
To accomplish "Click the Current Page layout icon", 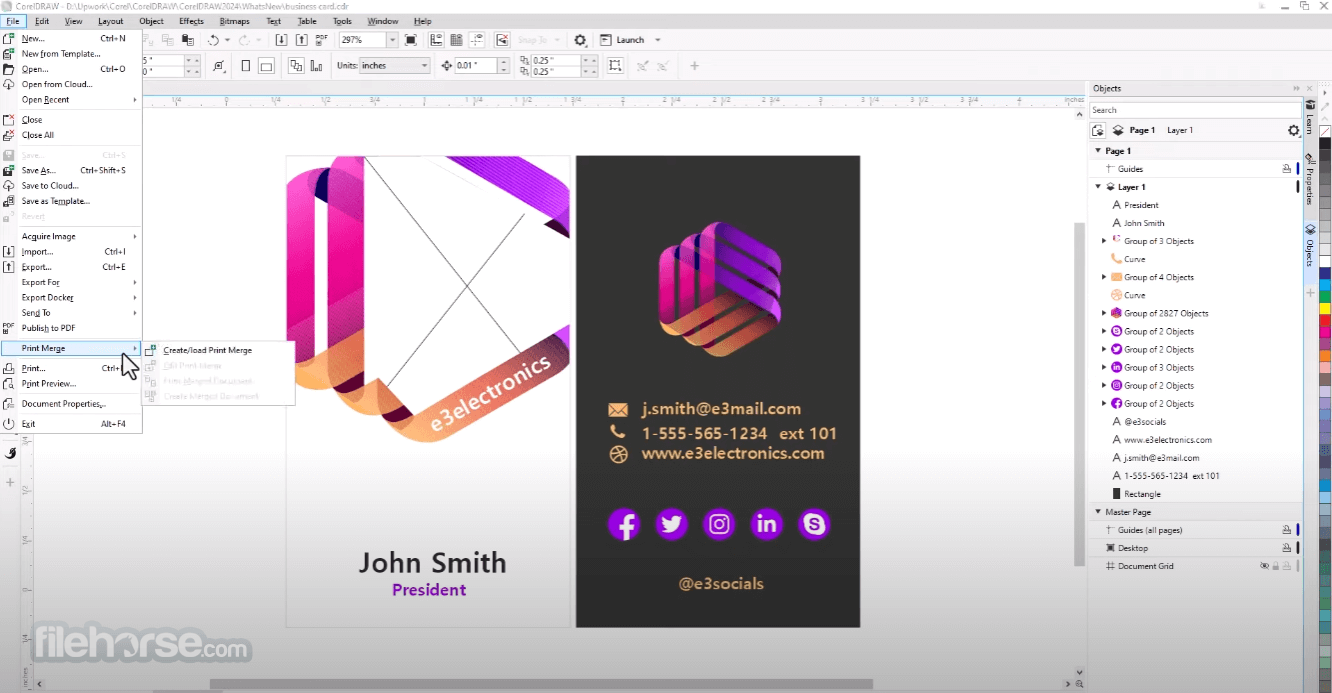I will click(x=316, y=66).
